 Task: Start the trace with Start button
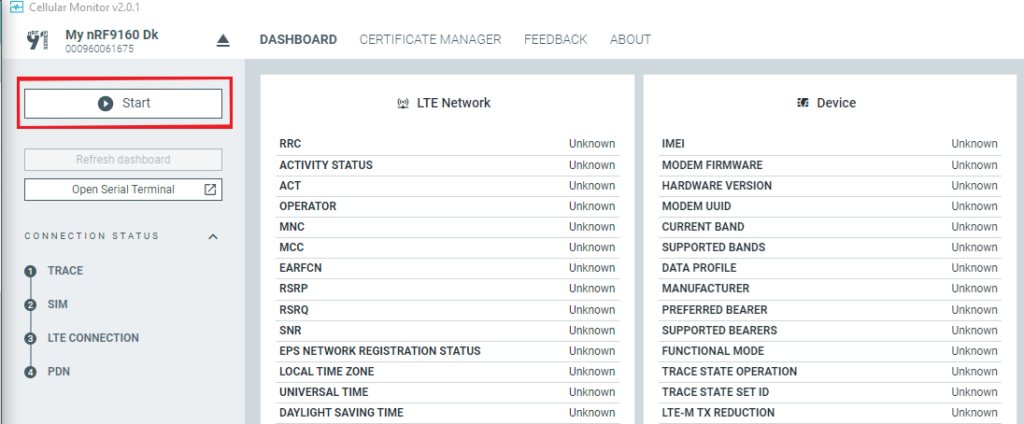(123, 103)
